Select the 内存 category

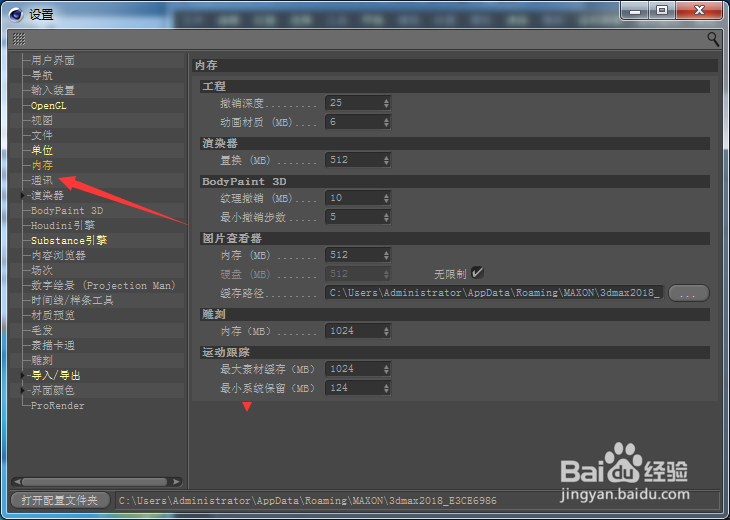42,165
